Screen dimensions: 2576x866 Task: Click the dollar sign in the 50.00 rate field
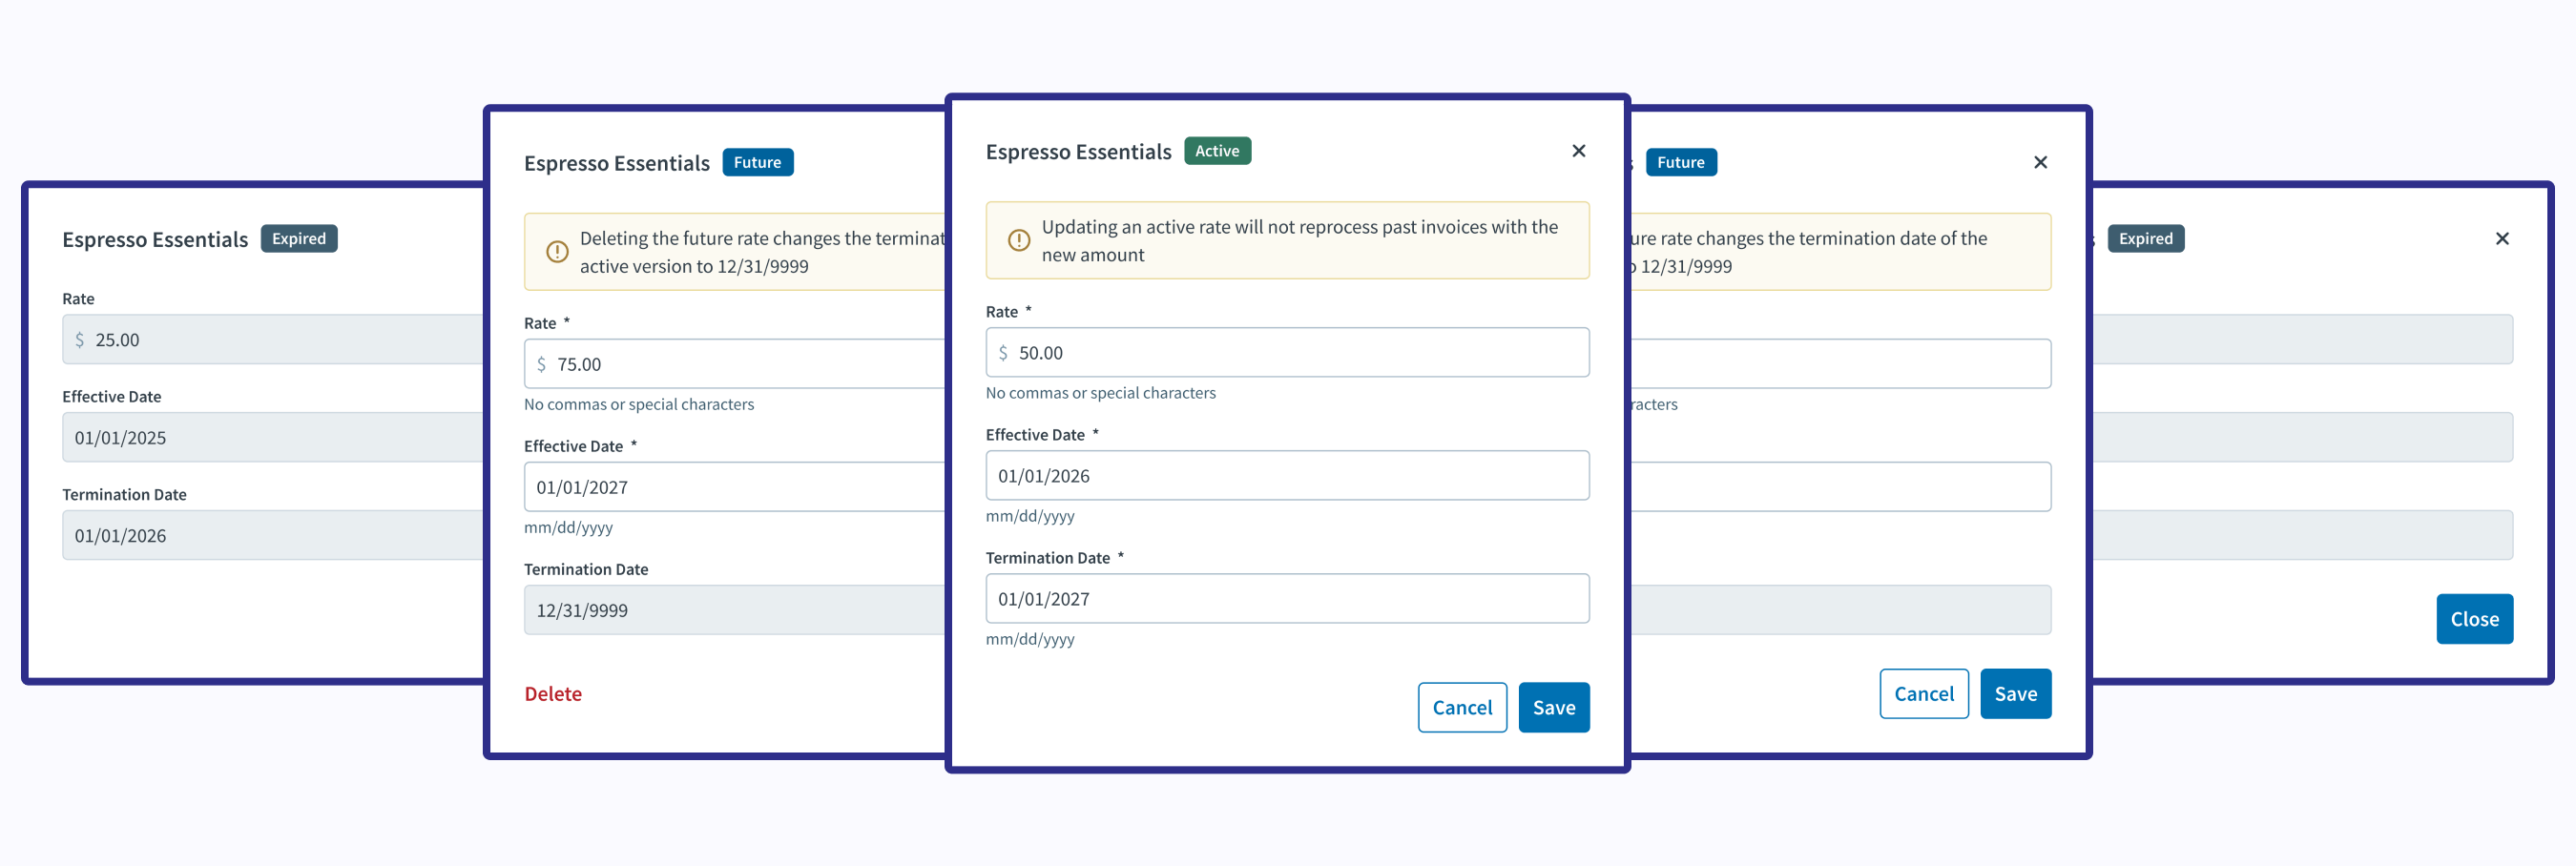[1003, 353]
